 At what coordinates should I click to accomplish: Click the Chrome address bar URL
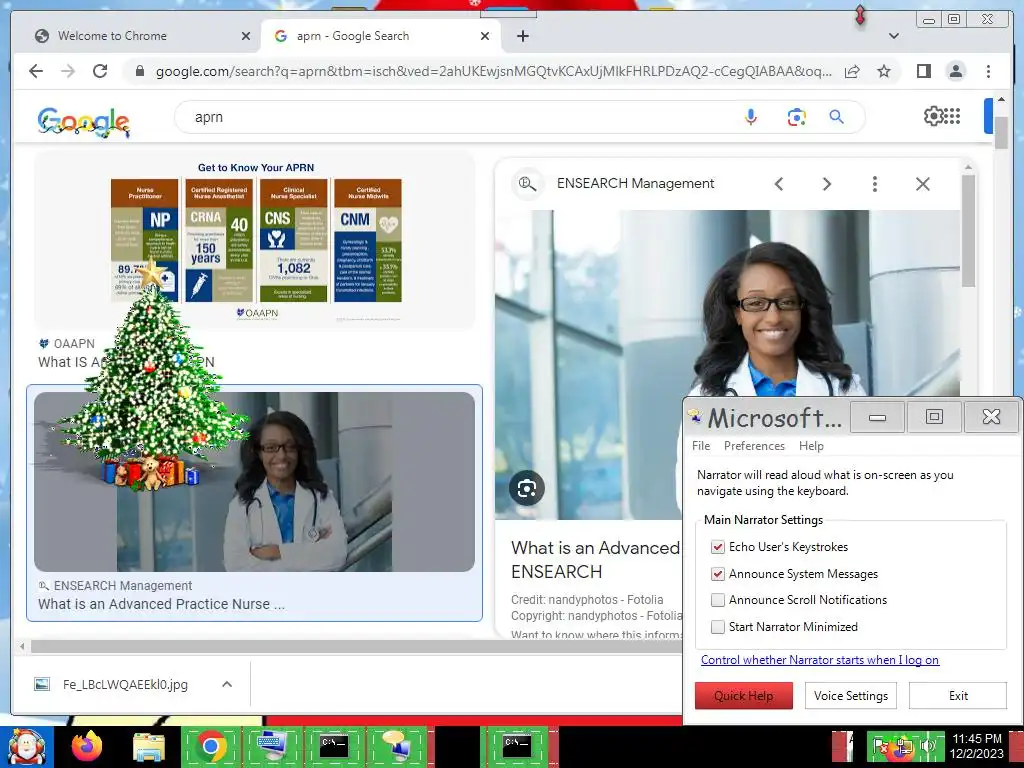click(x=493, y=71)
